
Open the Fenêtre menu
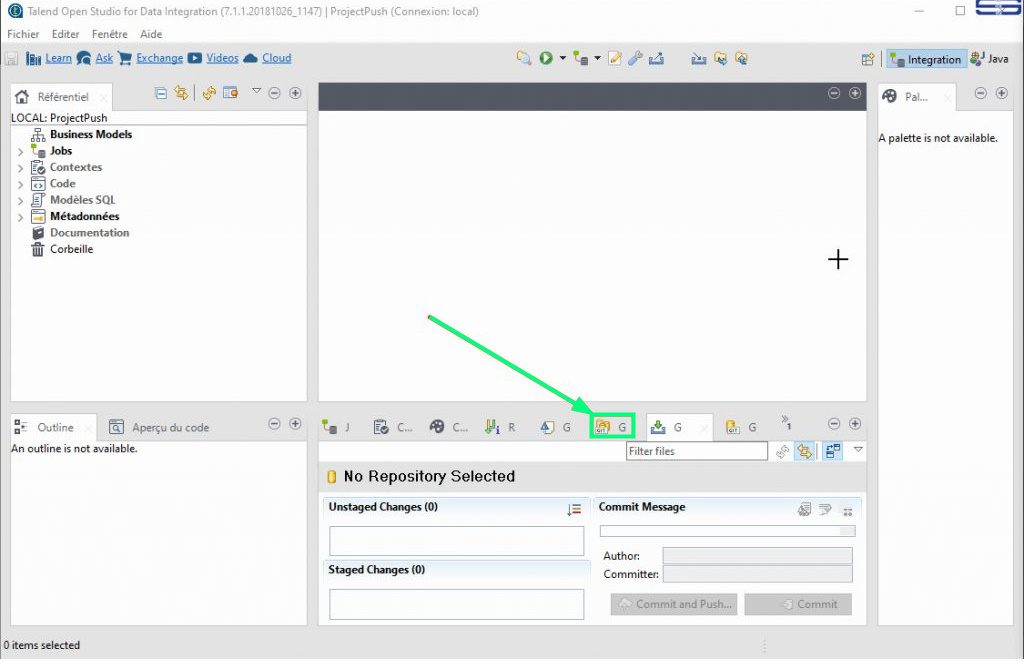pos(110,34)
